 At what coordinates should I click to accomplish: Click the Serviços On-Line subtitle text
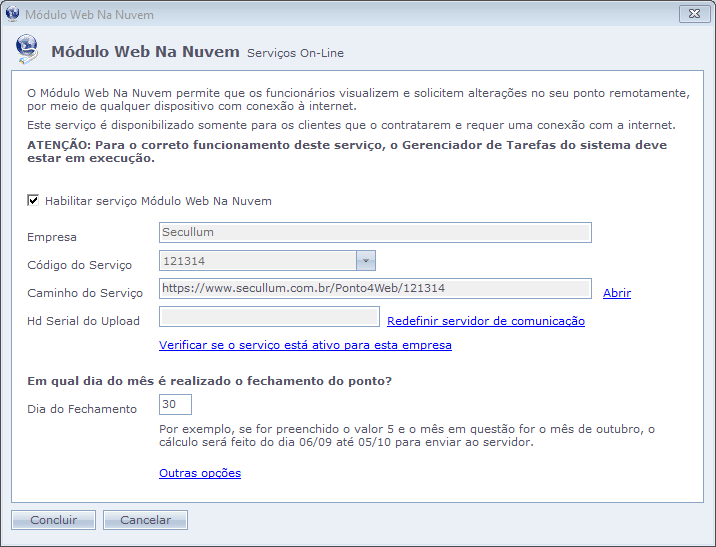coord(295,52)
